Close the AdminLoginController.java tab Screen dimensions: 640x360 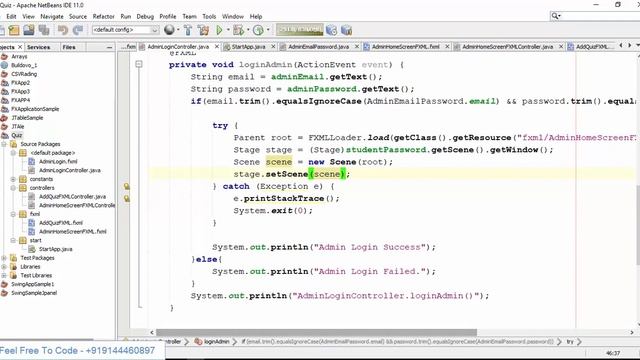217,47
